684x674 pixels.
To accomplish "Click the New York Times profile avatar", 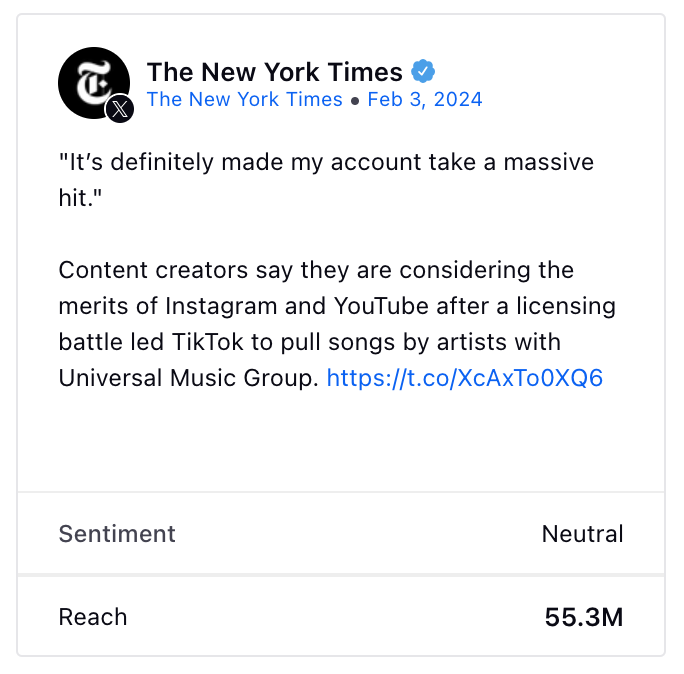I will (x=94, y=83).
